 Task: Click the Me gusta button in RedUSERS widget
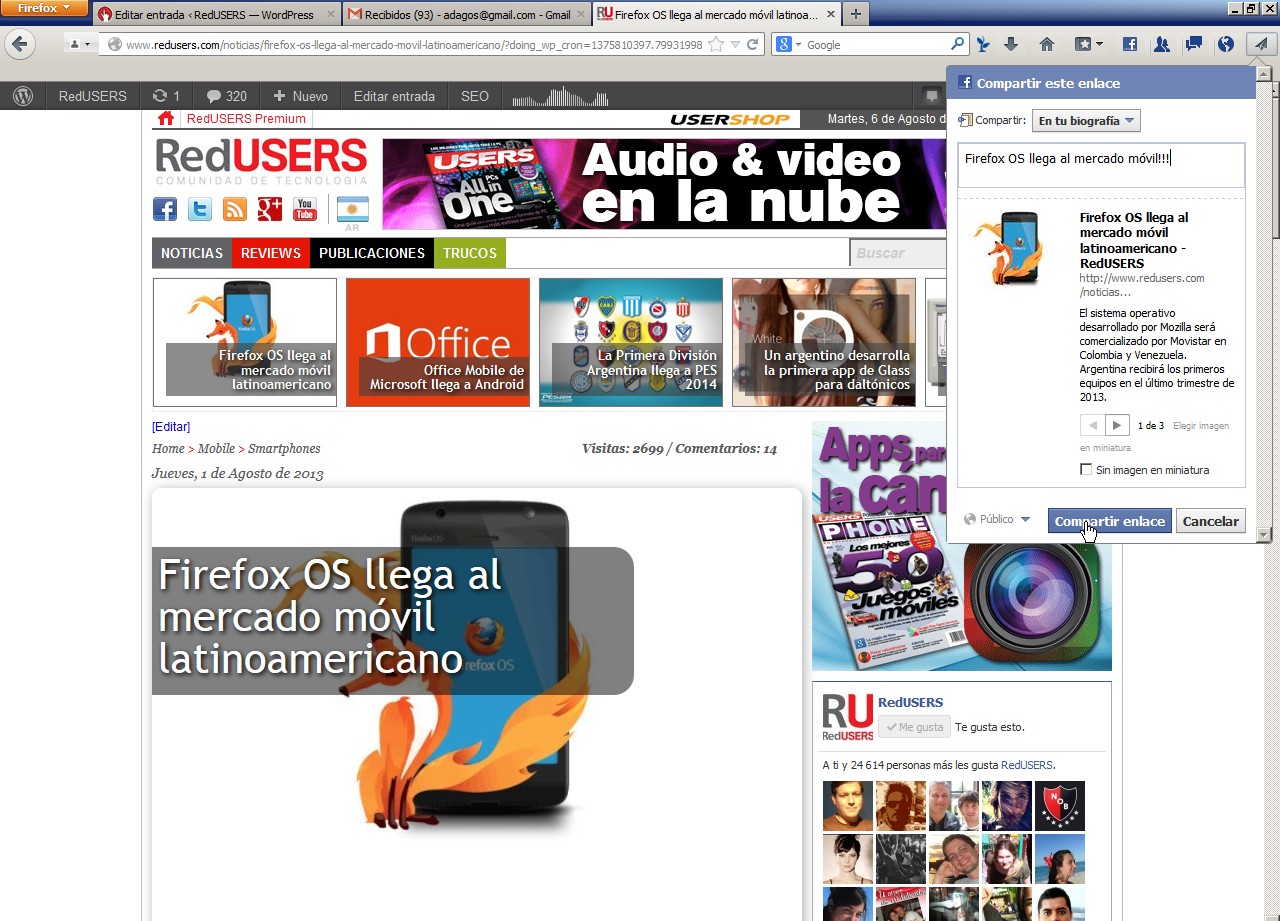914,727
